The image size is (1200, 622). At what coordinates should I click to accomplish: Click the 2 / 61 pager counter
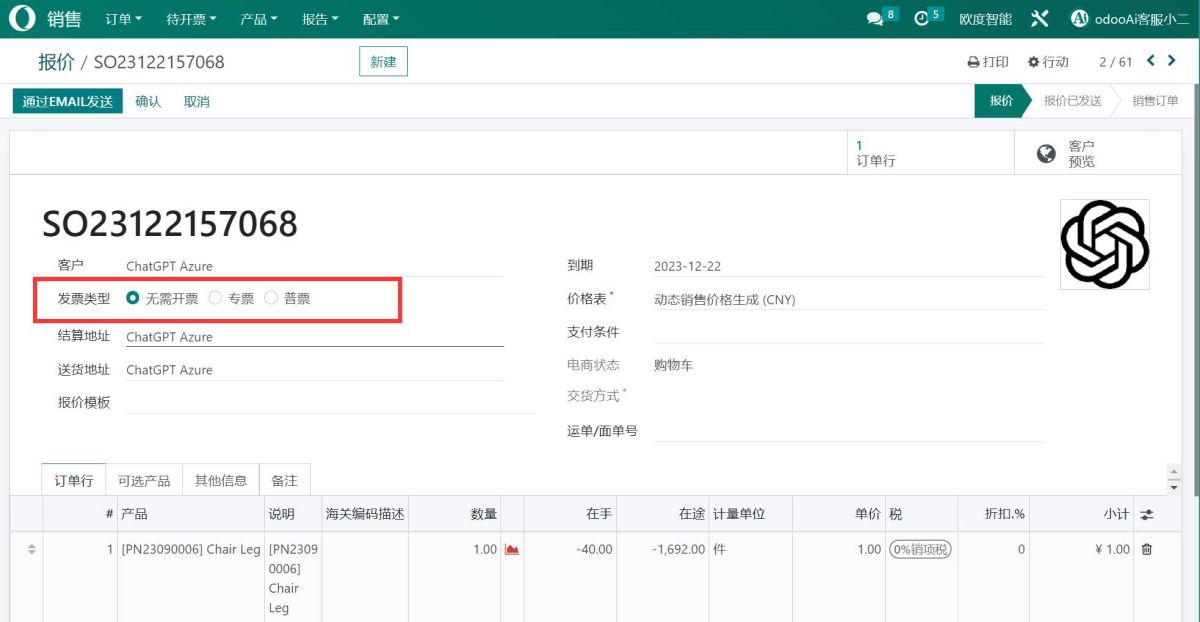(x=1115, y=62)
